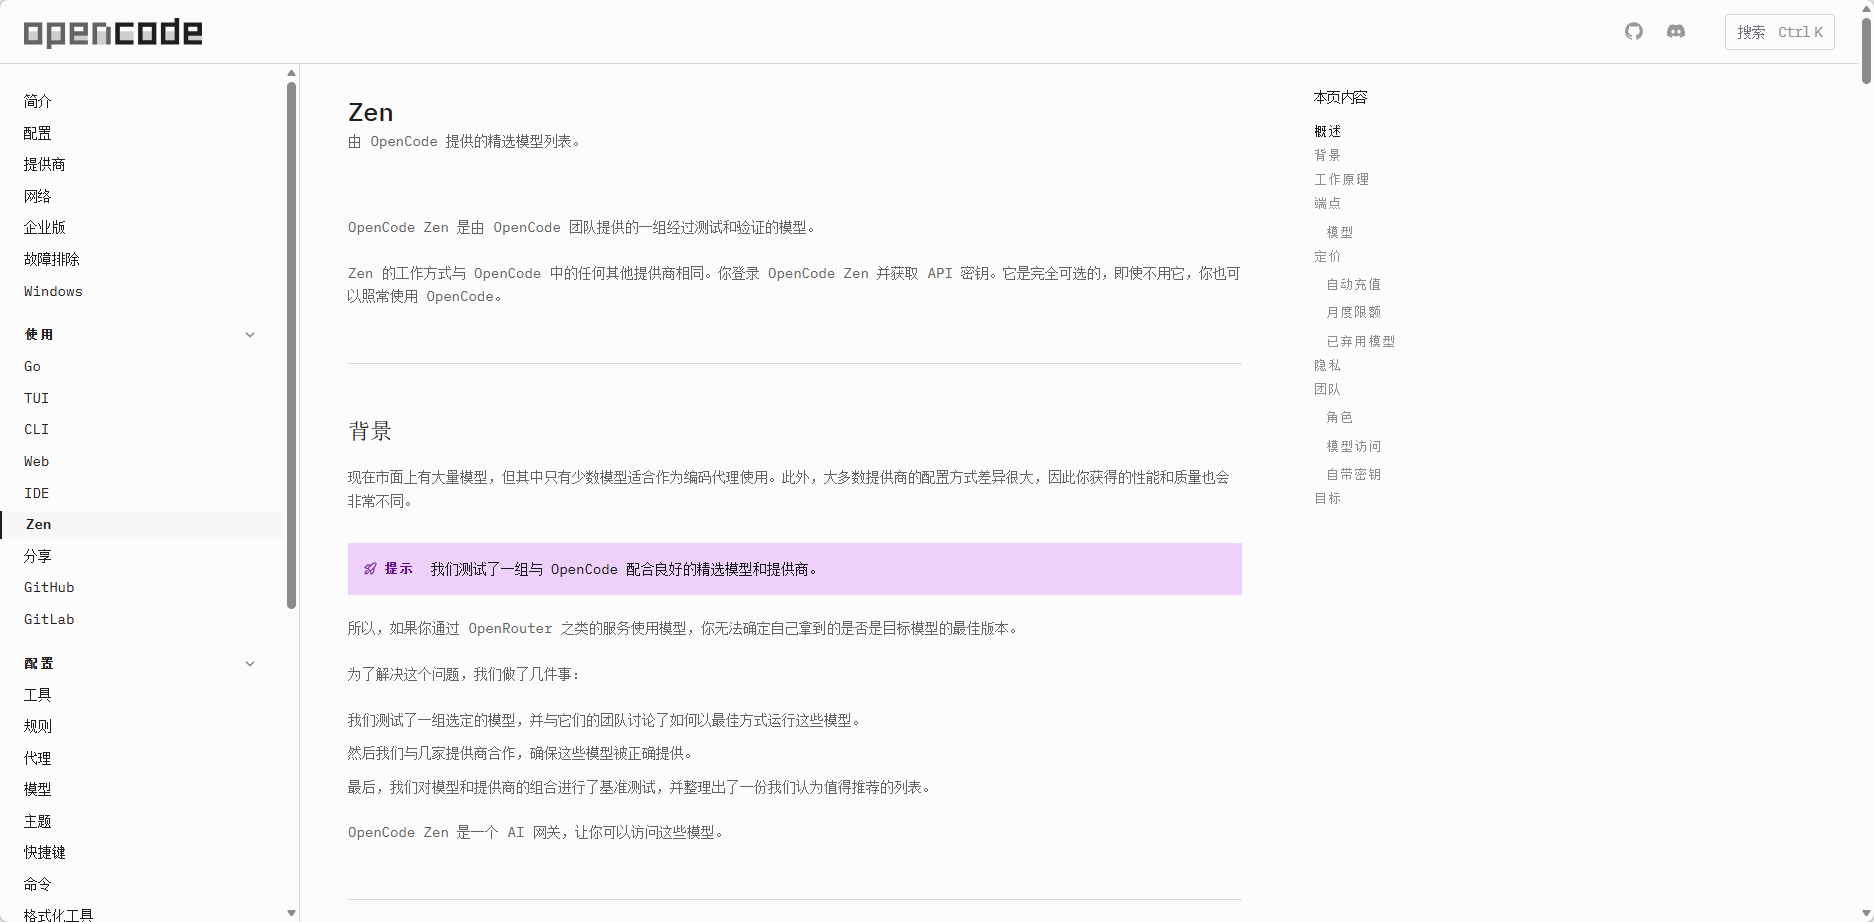Jump to 自带密钥 in page contents

[1354, 474]
